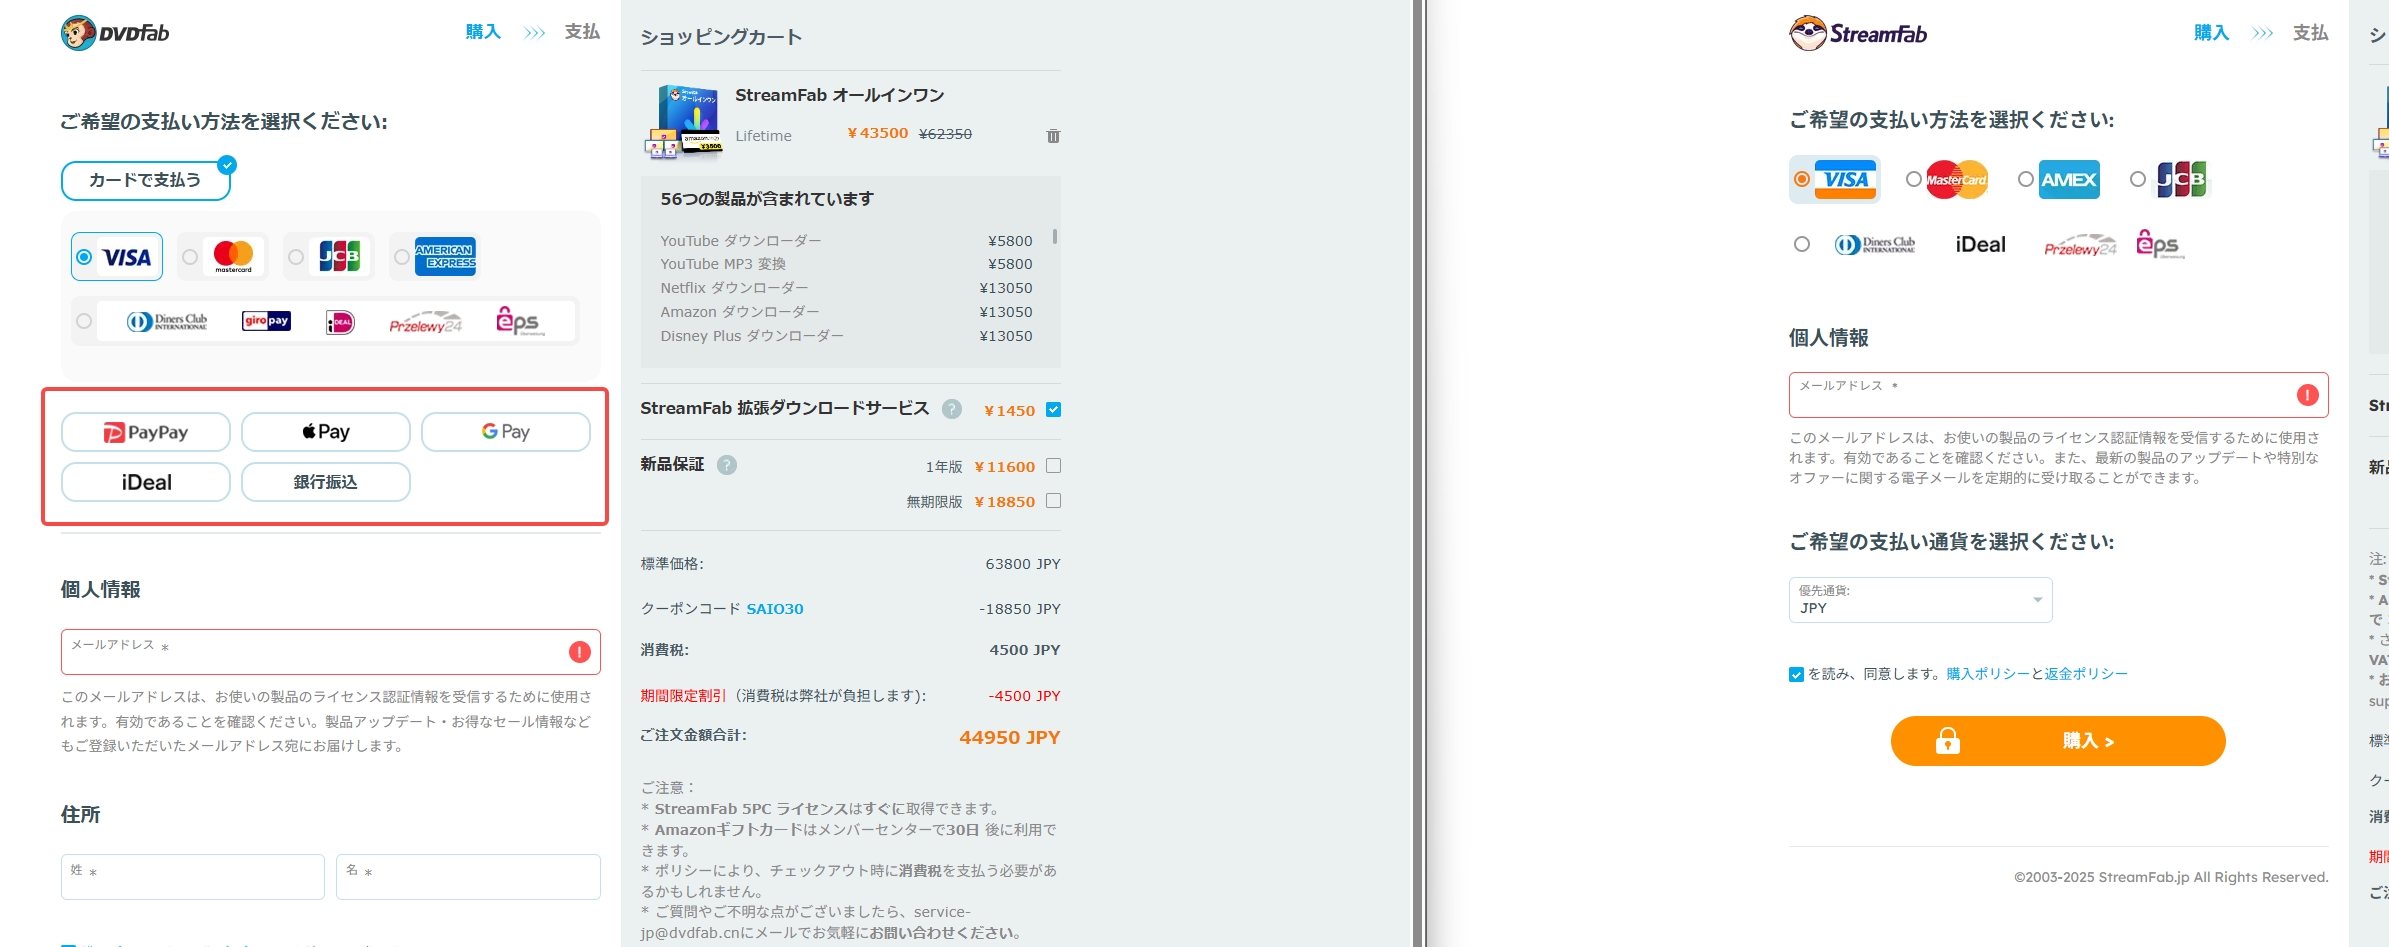Click email error icon in StreamFab form
Screen dimensions: 2389x947
pos(2308,395)
